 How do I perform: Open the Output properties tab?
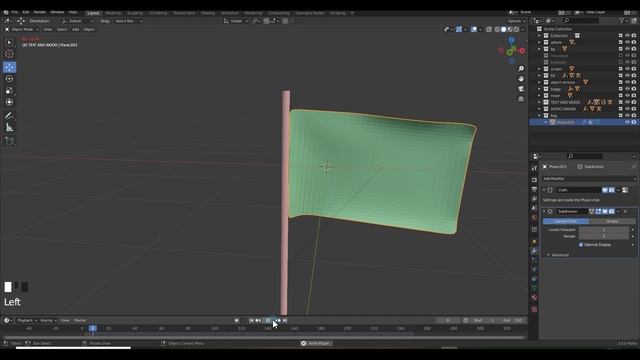(x=534, y=189)
